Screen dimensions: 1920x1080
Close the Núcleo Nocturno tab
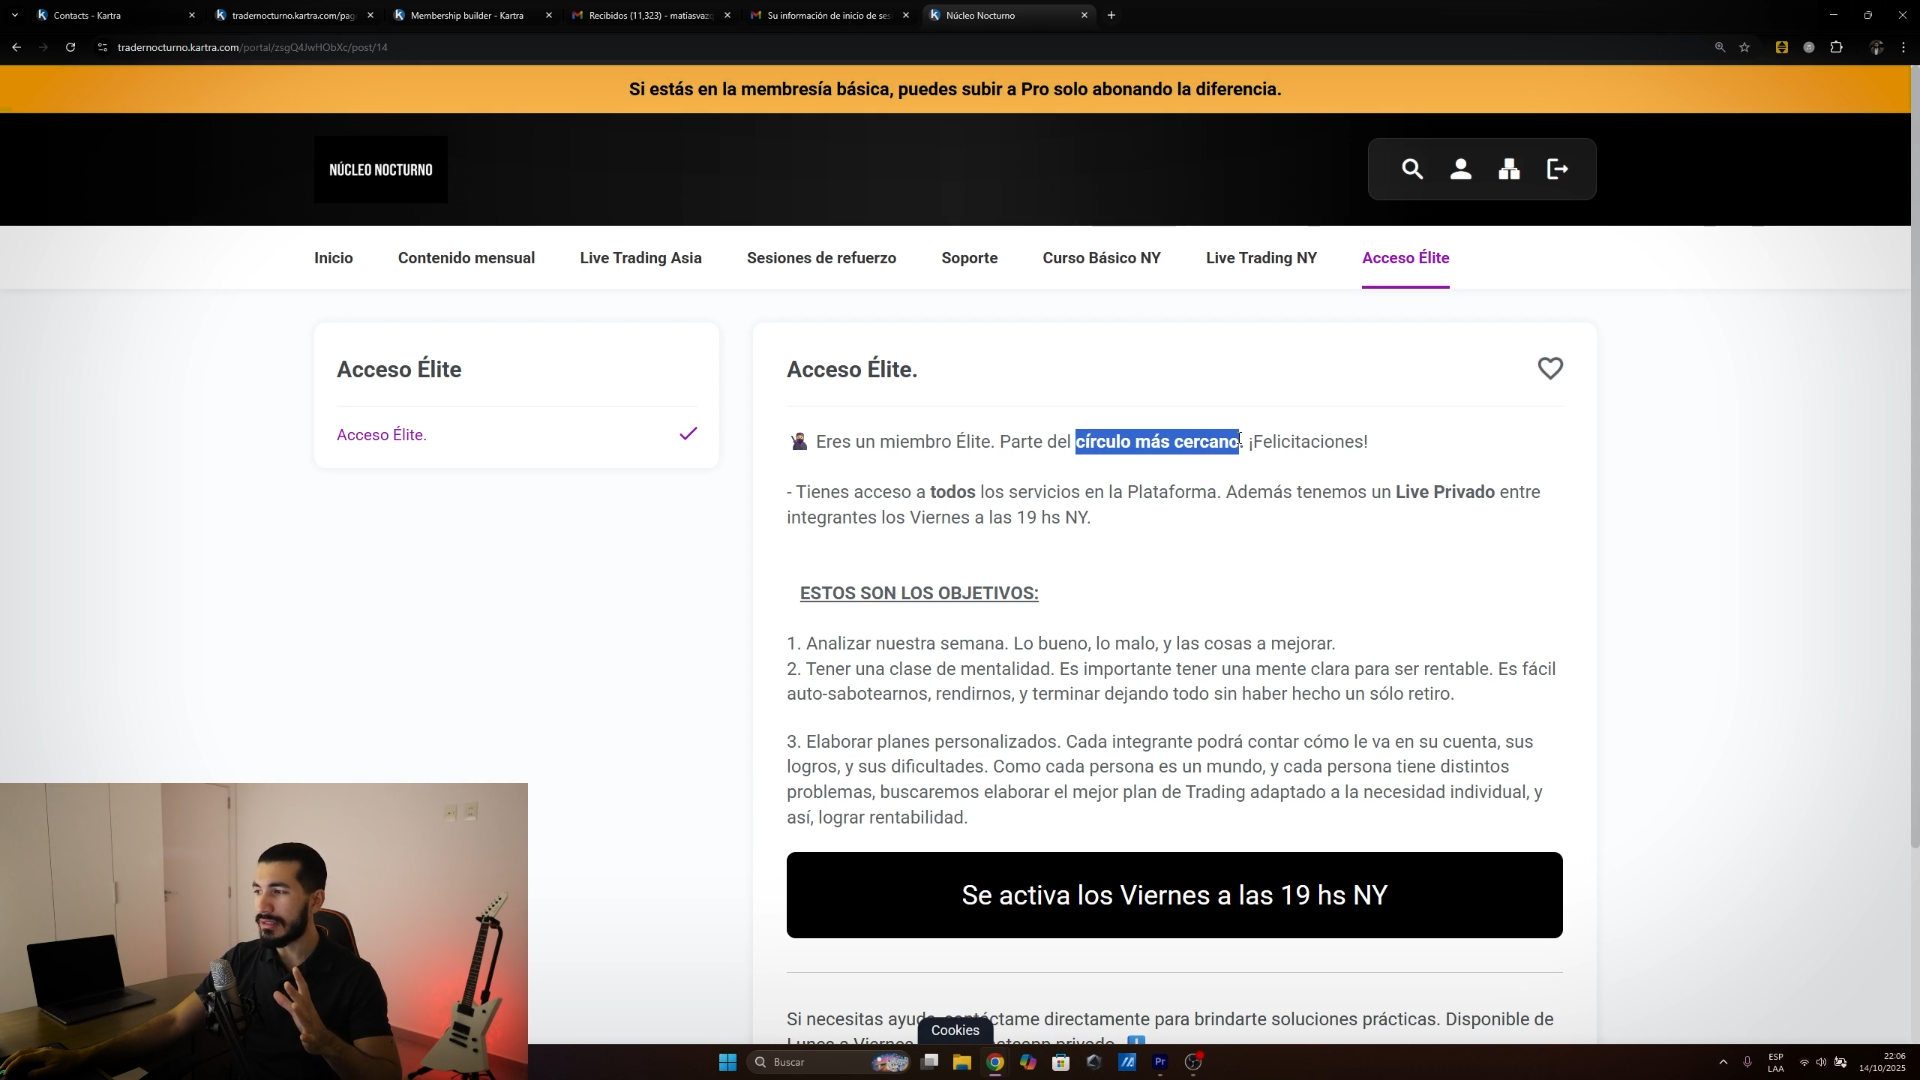(x=1084, y=15)
